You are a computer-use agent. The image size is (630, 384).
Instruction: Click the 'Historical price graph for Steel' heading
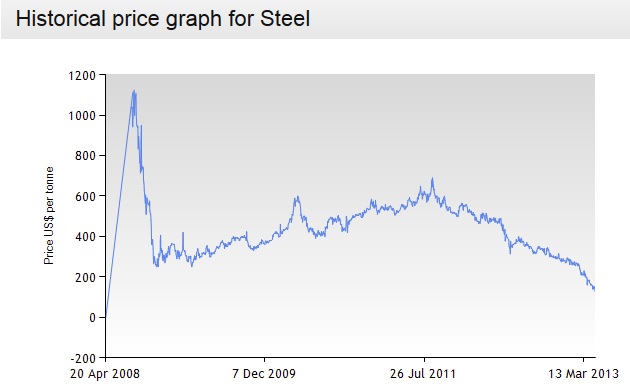[x=163, y=19]
